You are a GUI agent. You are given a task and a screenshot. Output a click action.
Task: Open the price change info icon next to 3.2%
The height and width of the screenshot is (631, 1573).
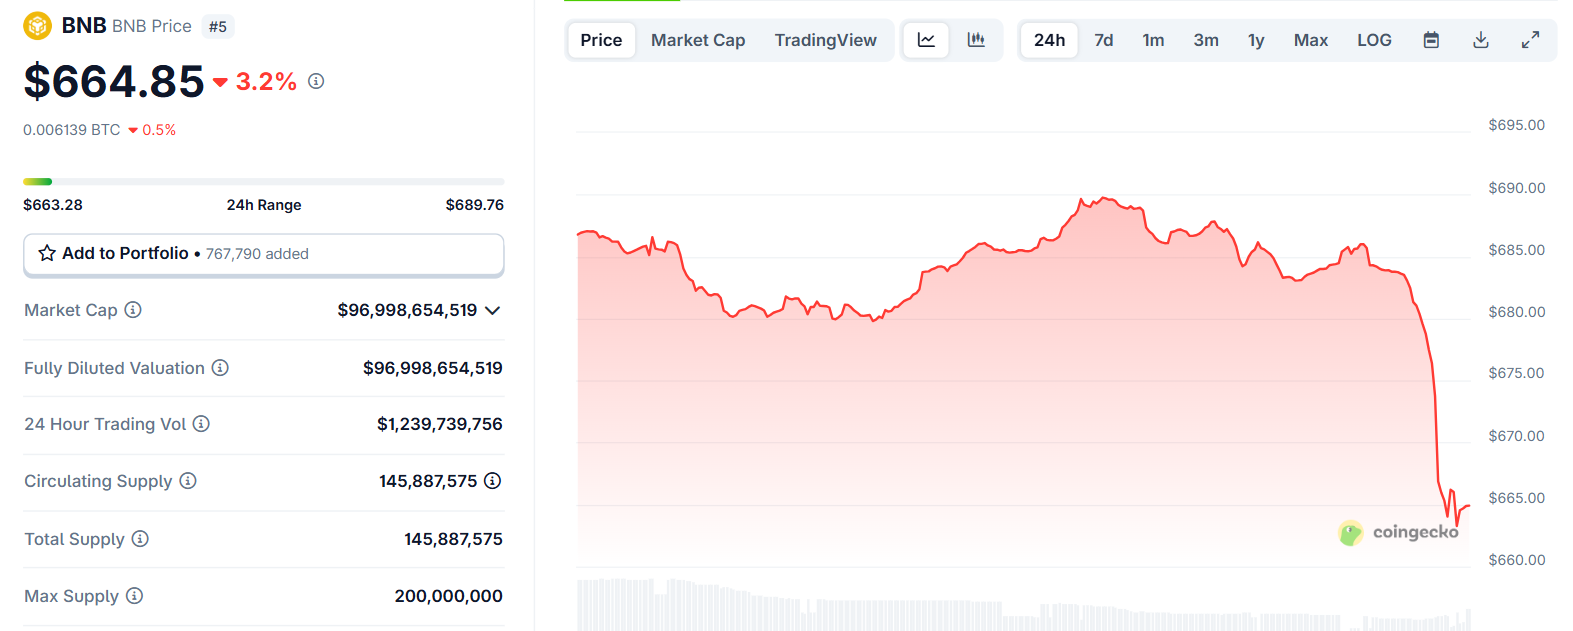[316, 81]
